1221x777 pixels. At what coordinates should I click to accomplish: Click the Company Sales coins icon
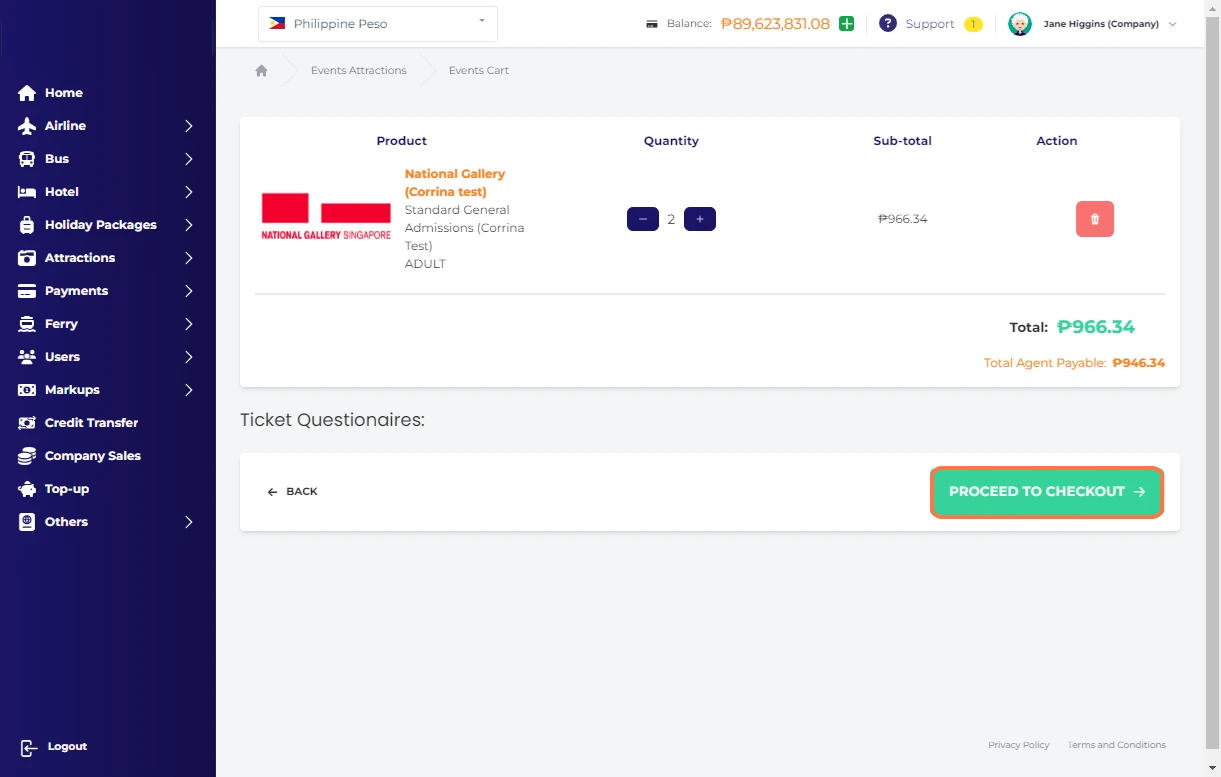pos(27,456)
